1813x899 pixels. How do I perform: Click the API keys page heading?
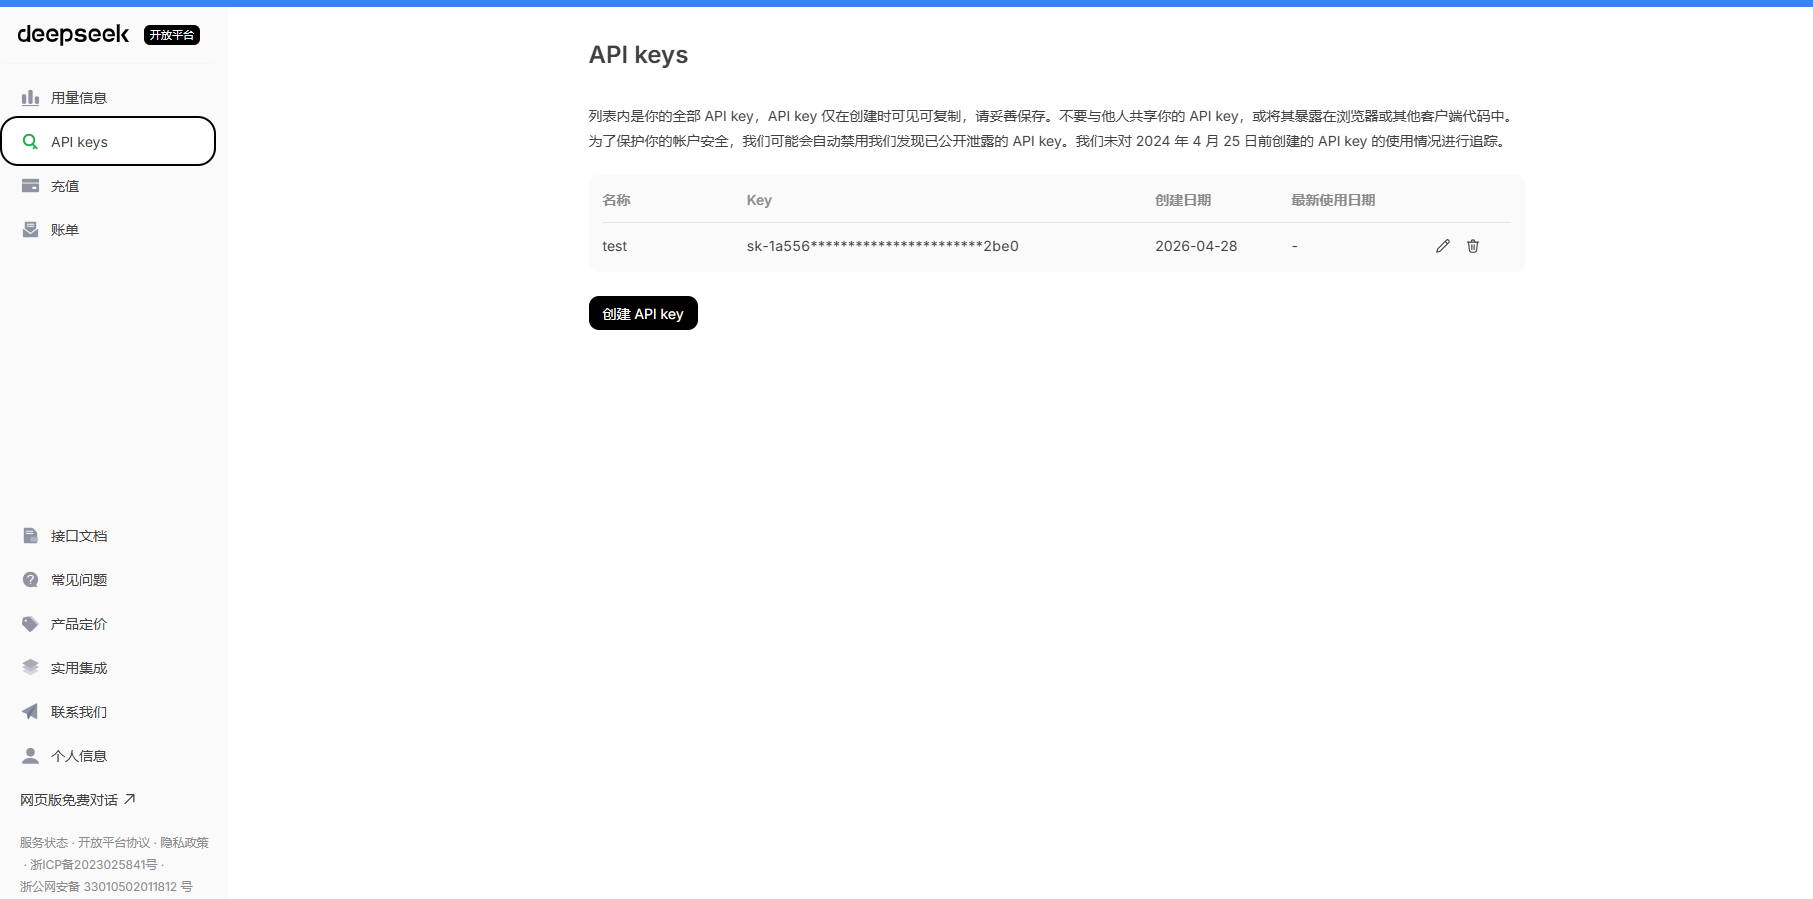(x=638, y=55)
